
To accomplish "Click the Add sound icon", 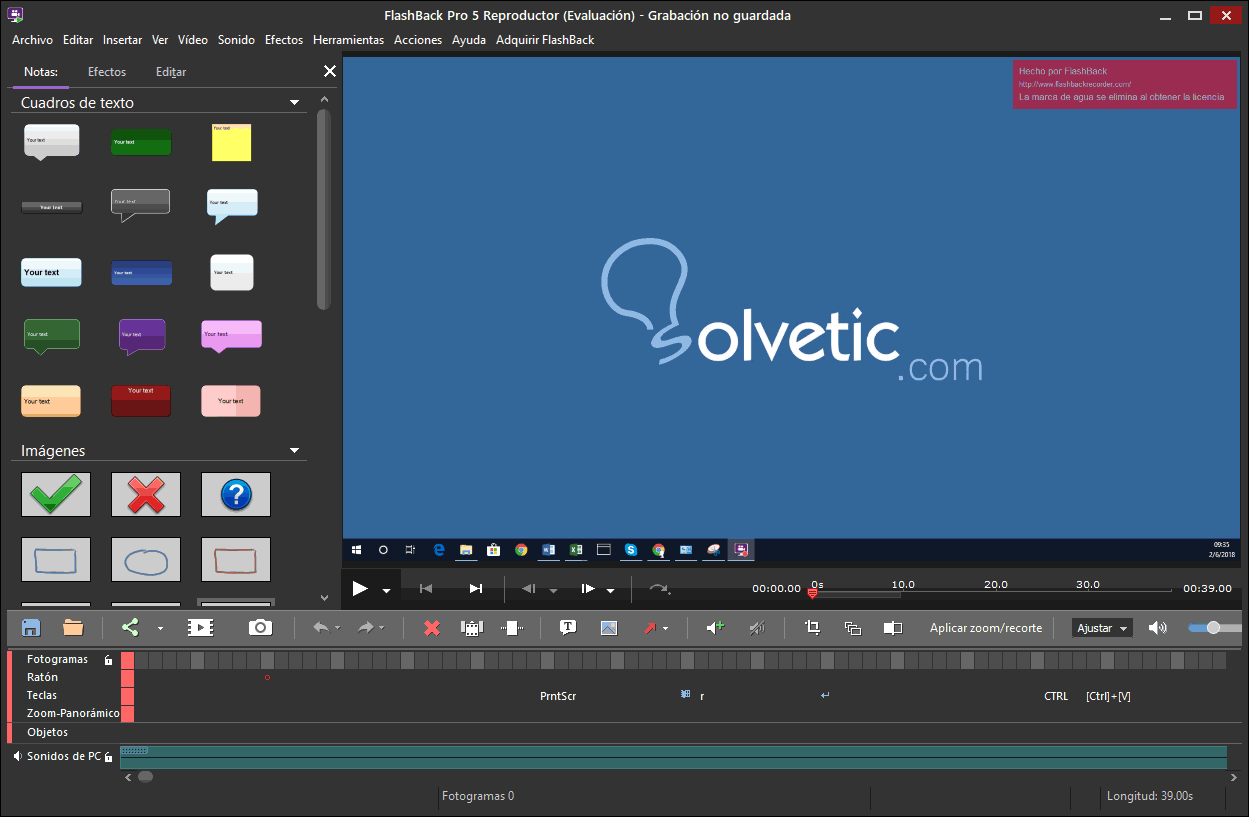I will 715,628.
